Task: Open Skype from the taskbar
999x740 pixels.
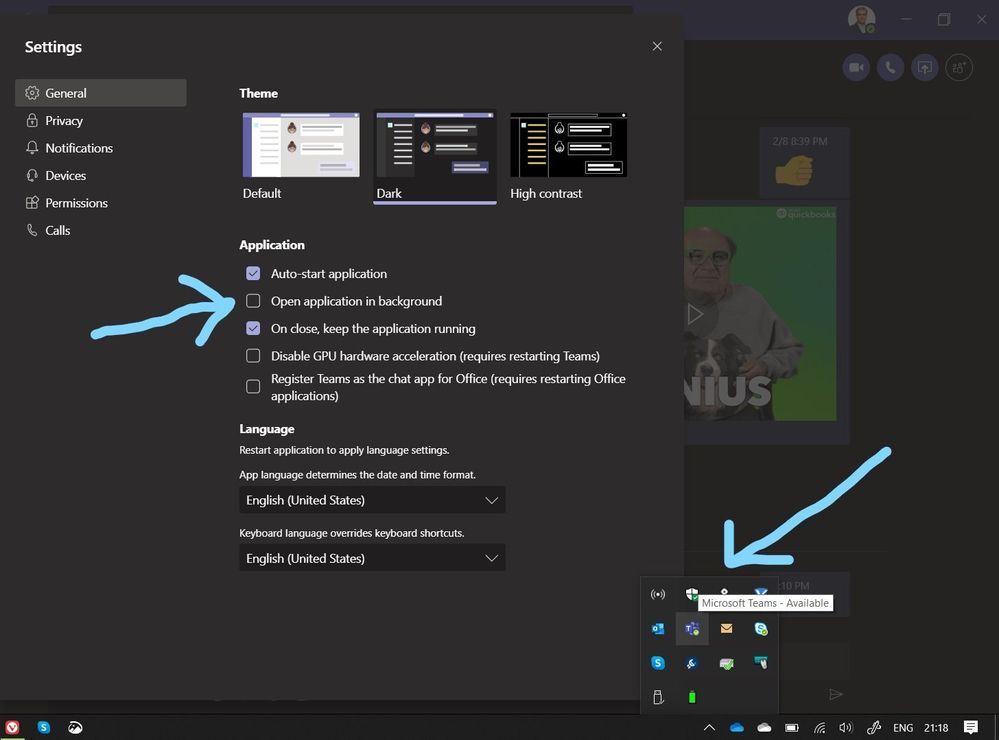Action: click(x=44, y=727)
